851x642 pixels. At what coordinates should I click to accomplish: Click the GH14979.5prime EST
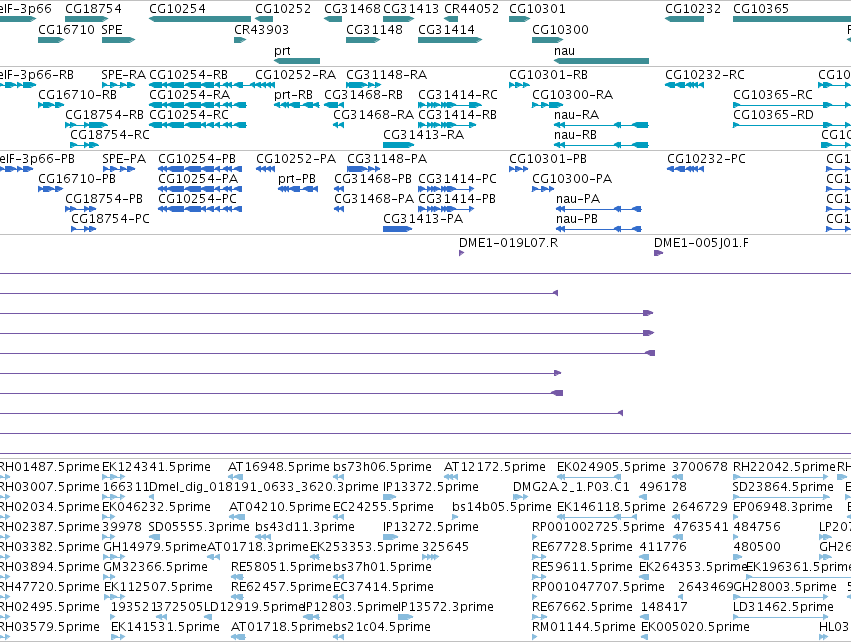tap(113, 557)
